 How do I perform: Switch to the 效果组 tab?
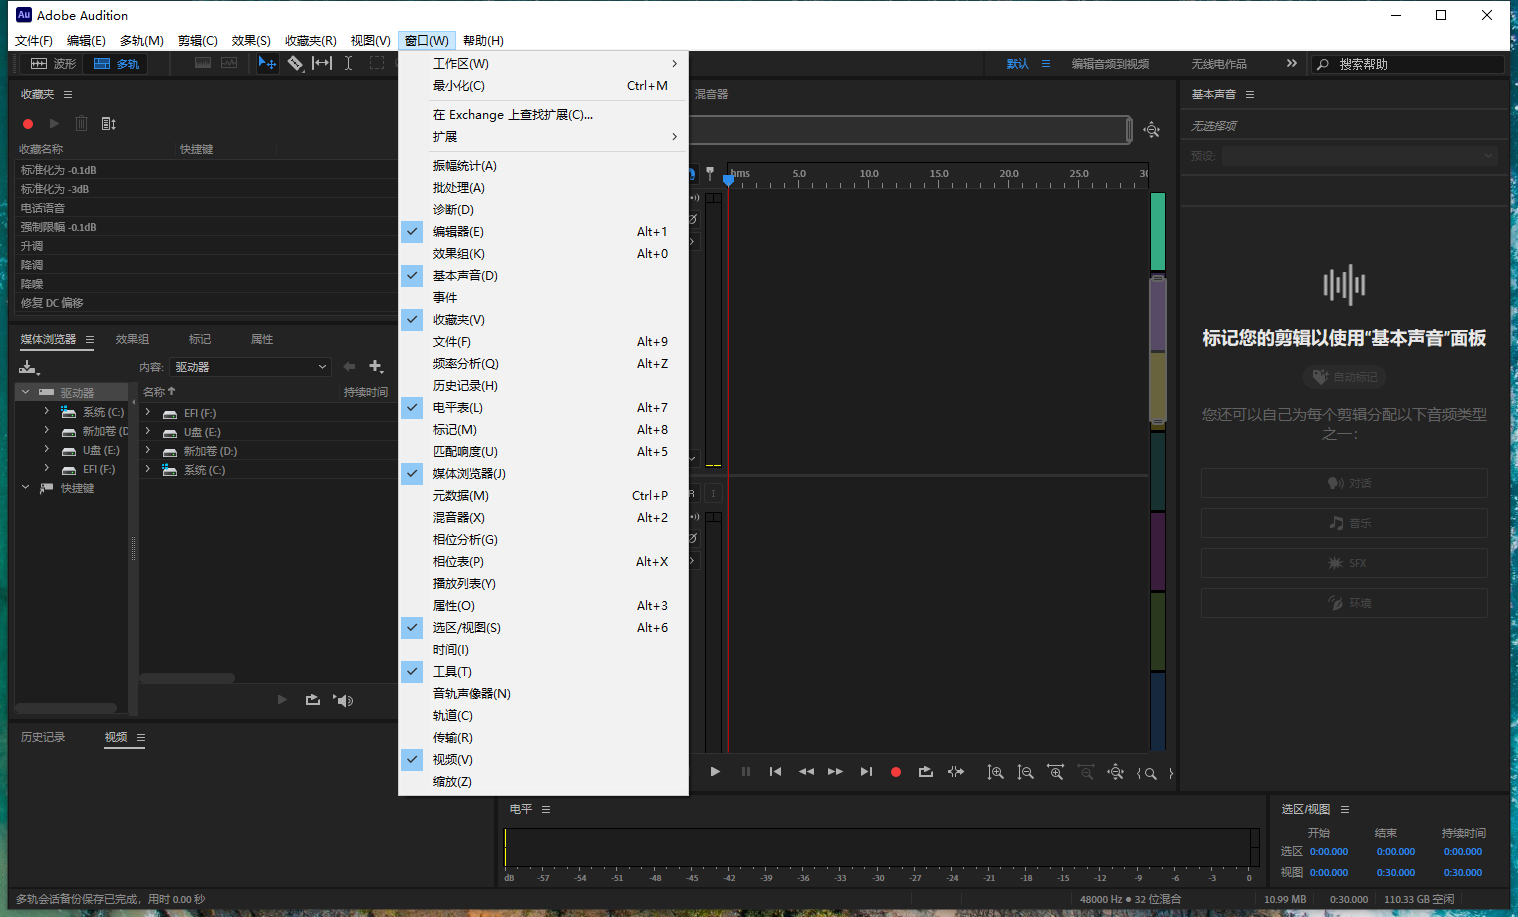click(x=132, y=339)
